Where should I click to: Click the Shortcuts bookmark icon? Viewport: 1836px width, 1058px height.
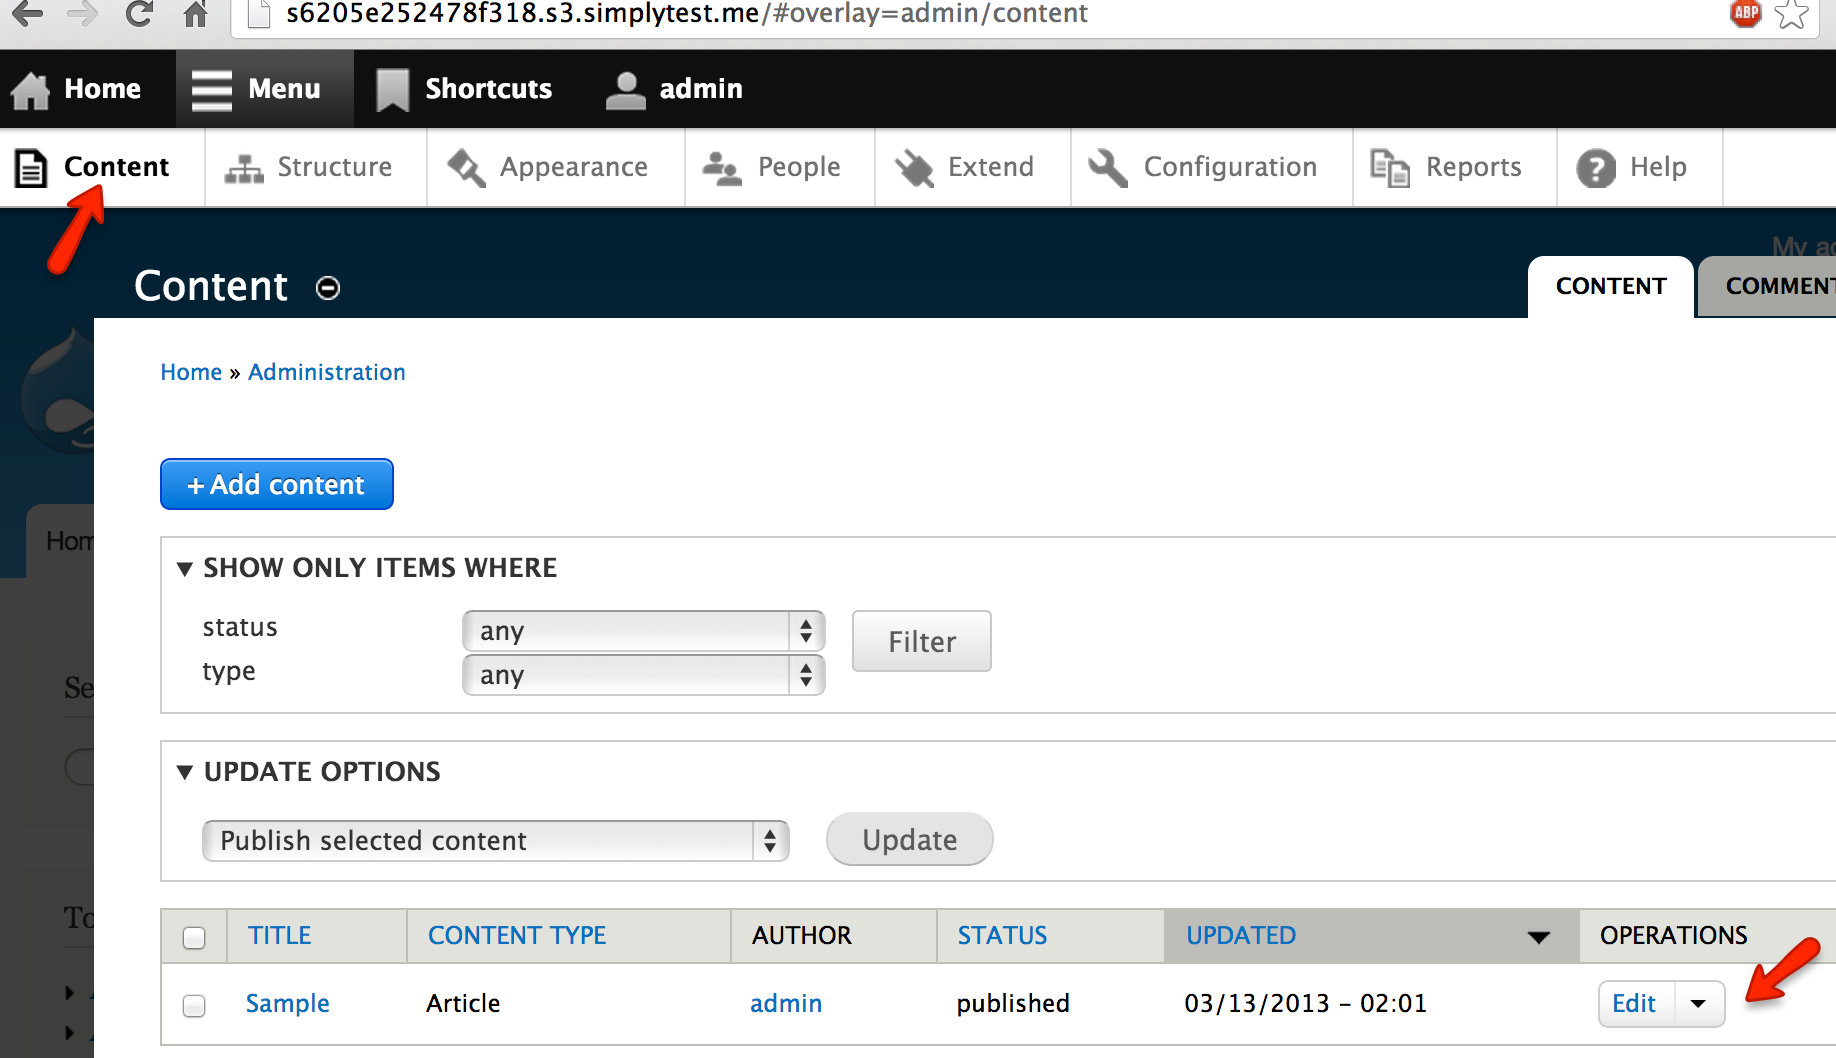tap(391, 88)
